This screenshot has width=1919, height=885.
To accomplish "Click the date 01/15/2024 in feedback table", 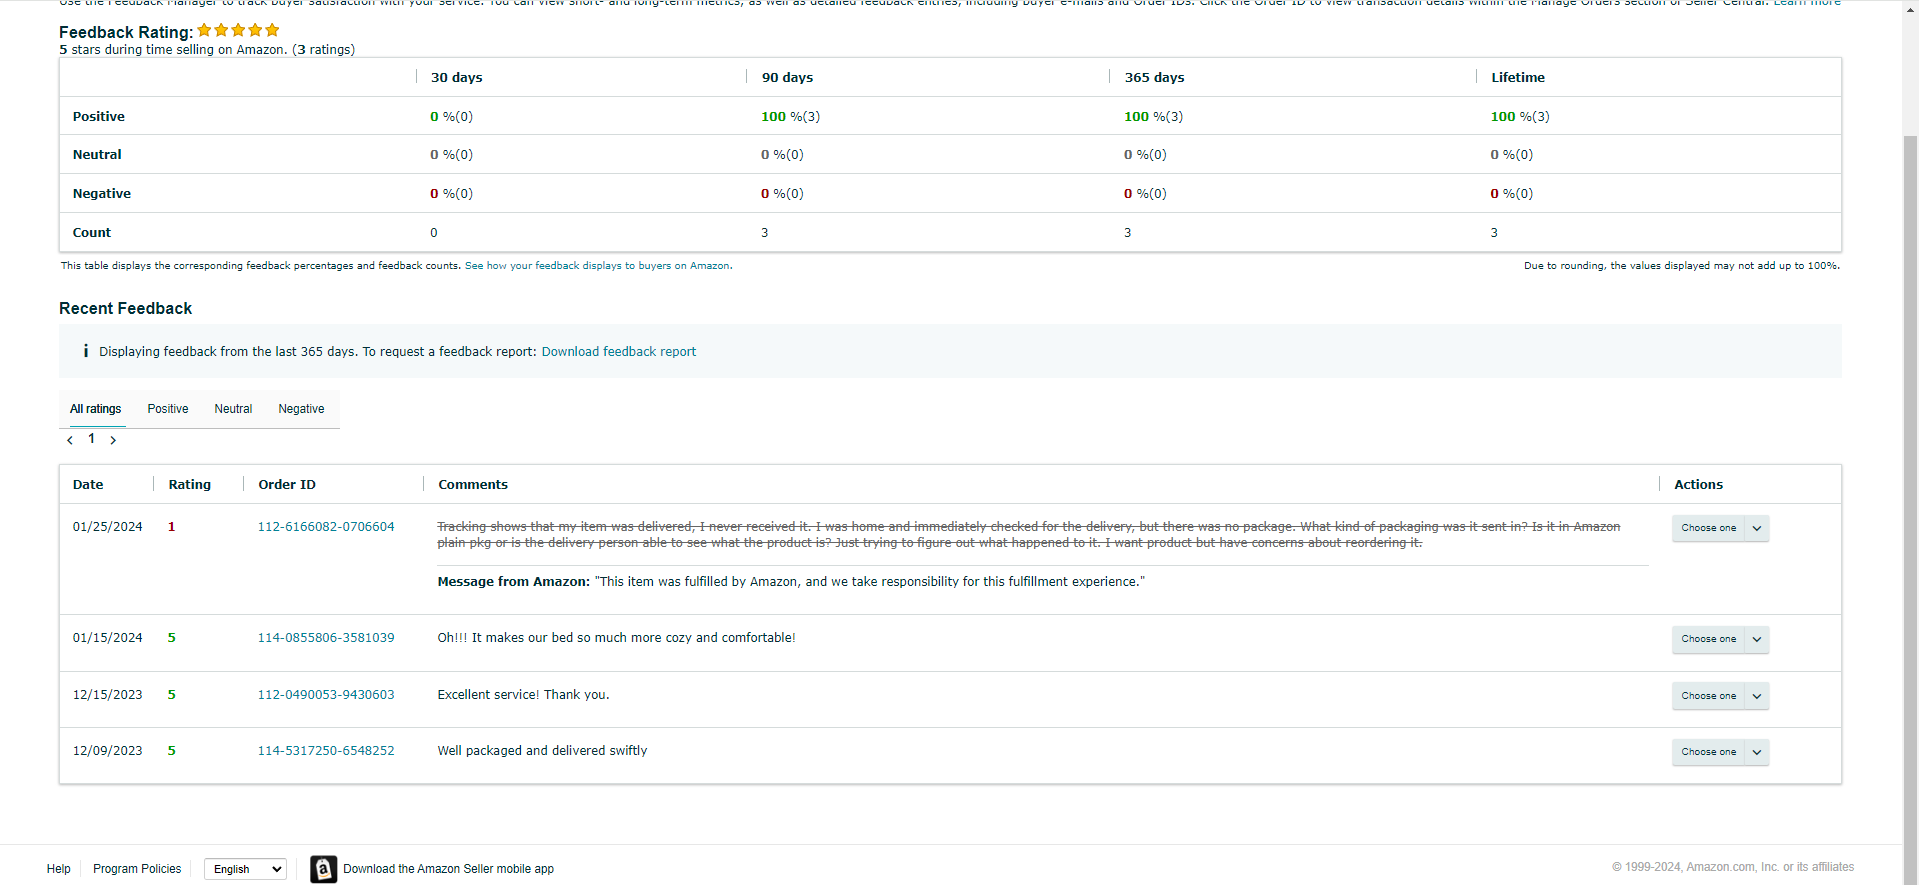I will (x=108, y=638).
